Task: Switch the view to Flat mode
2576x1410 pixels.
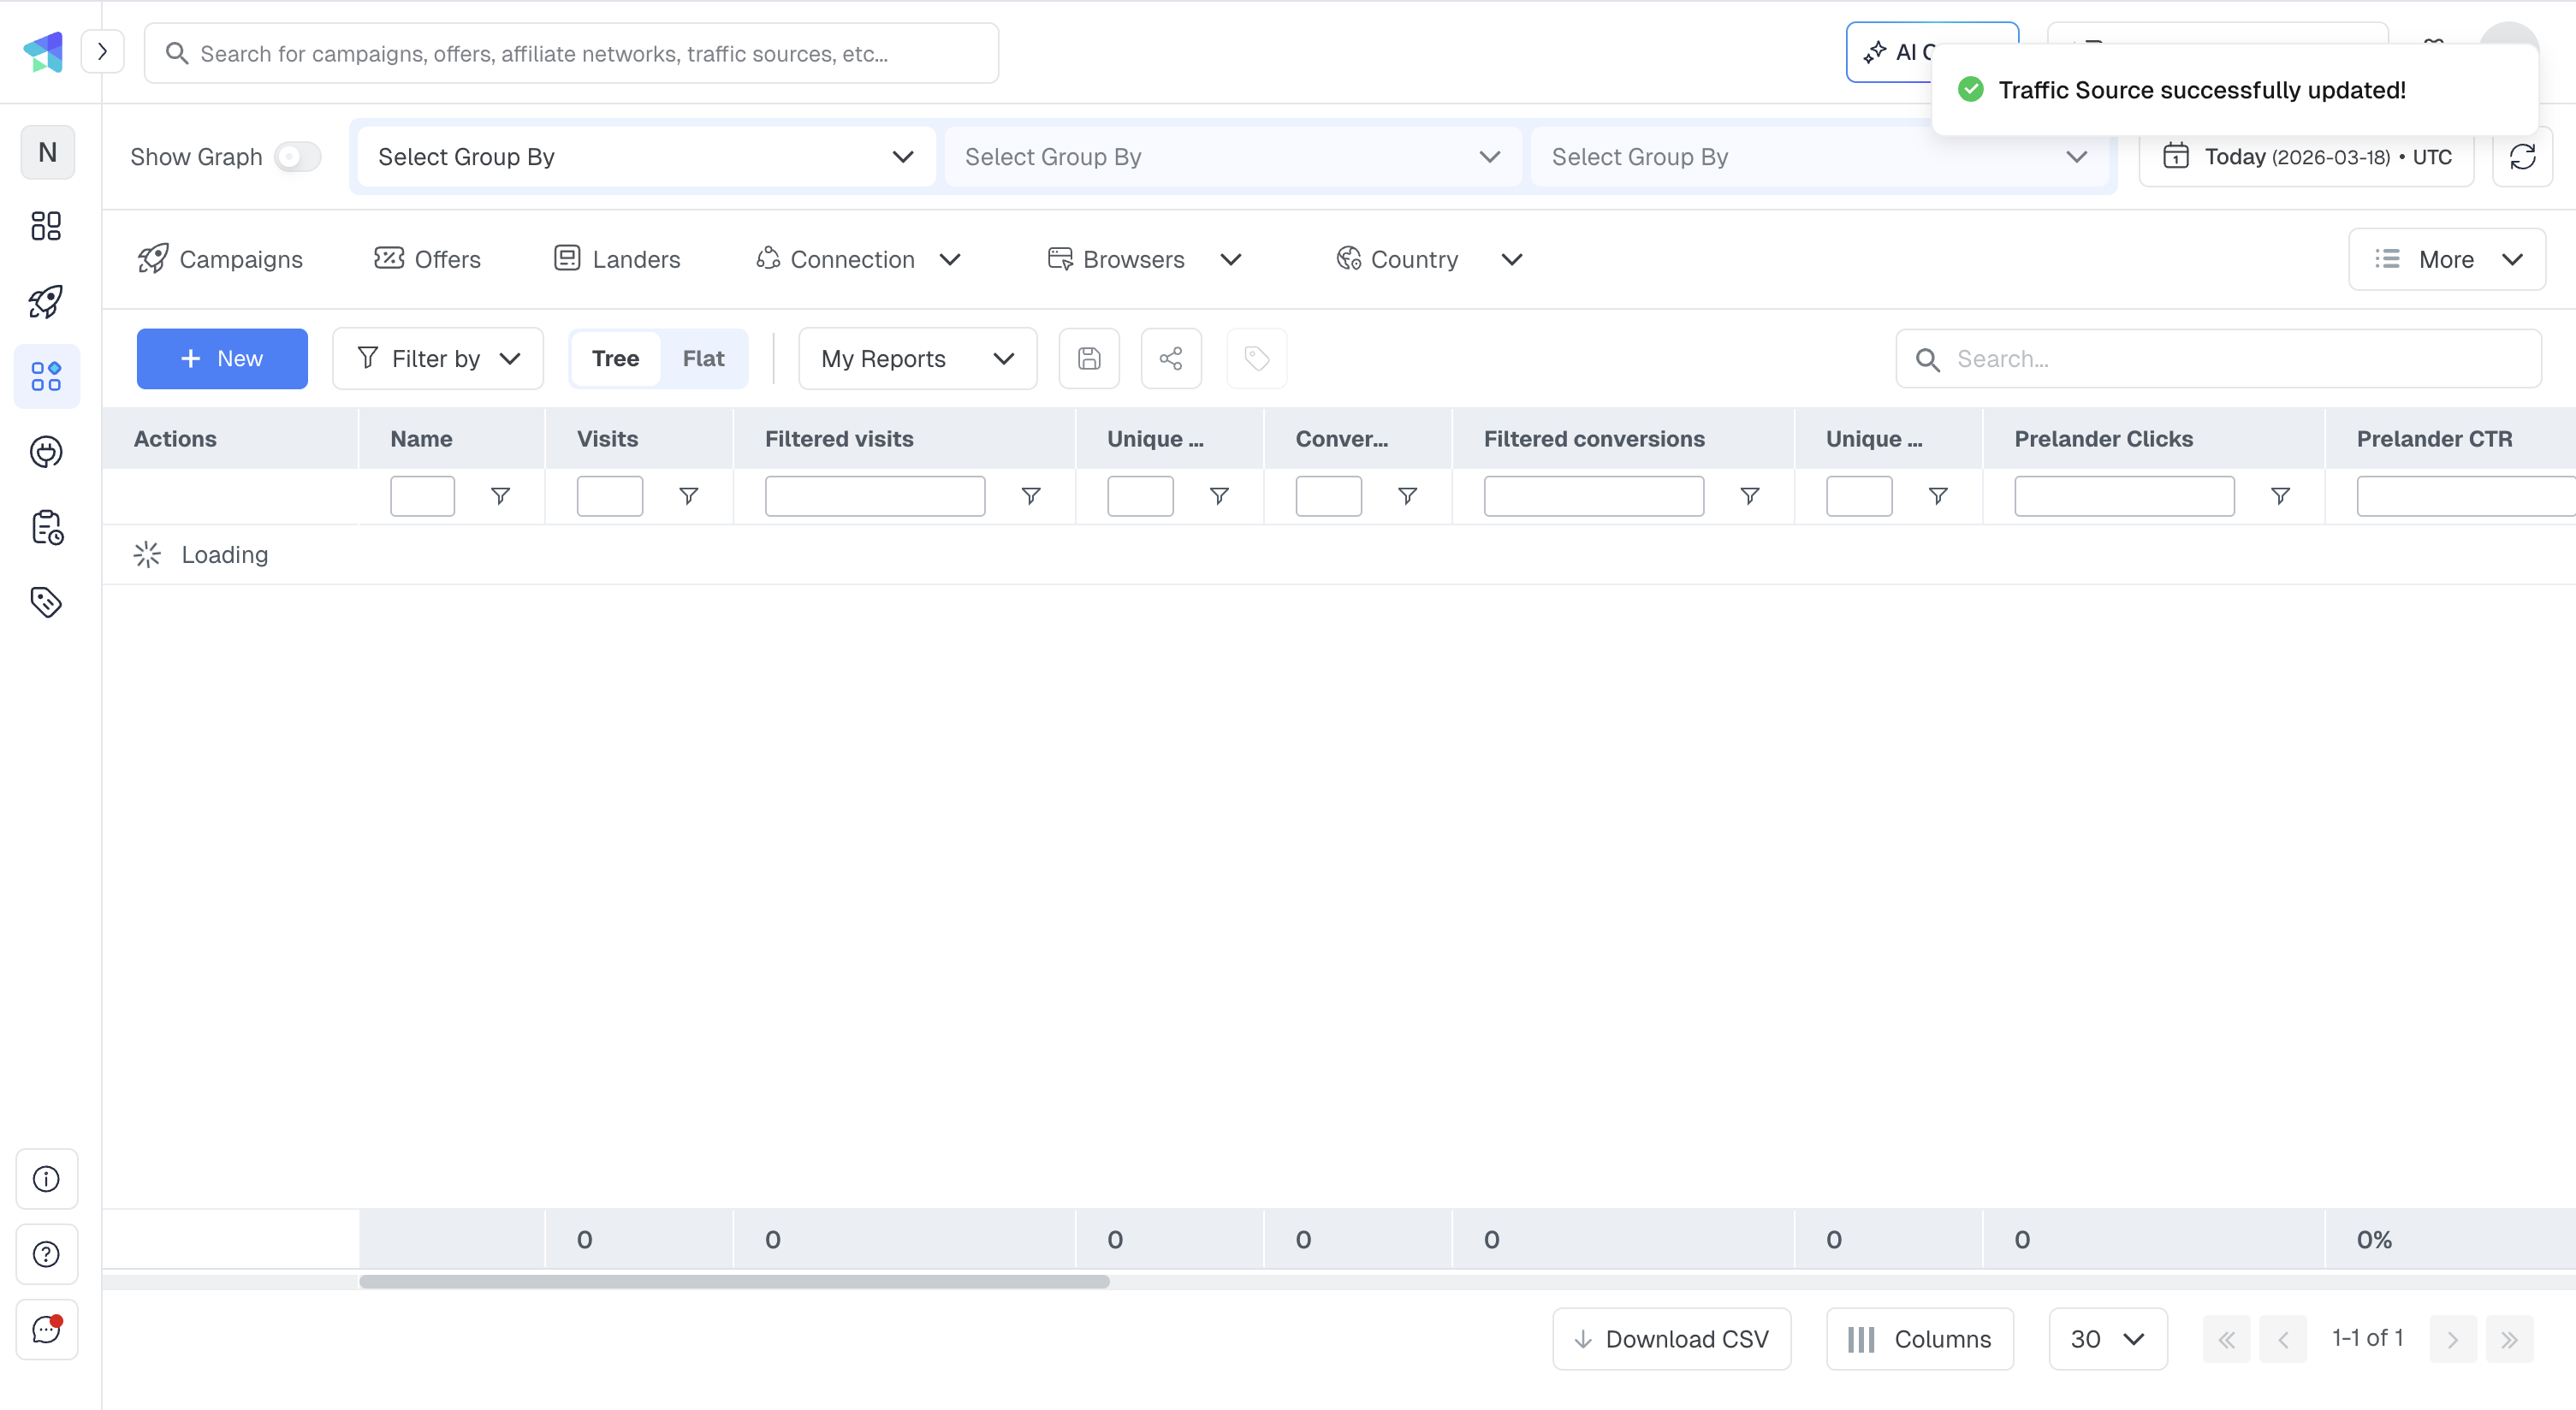Action: 703,358
